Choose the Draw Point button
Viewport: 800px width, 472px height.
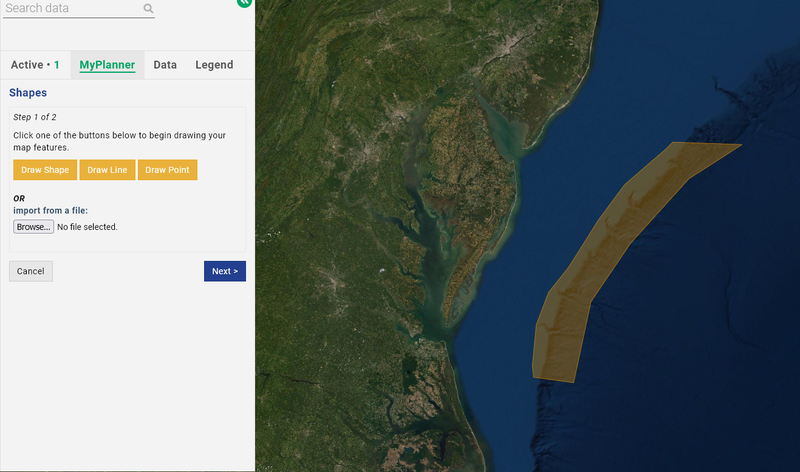[x=167, y=170]
